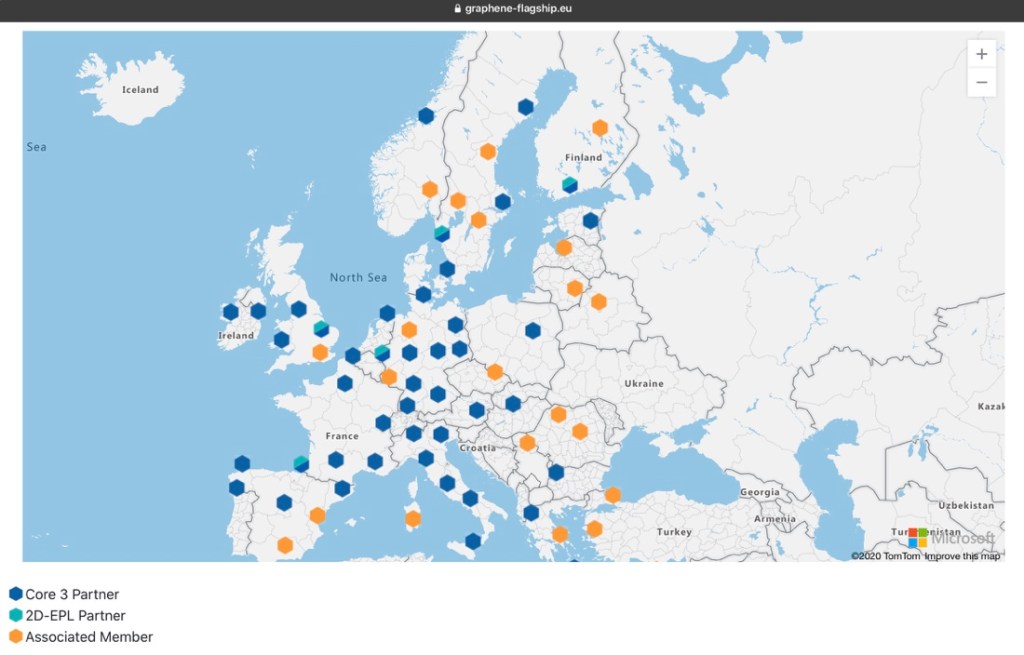The width and height of the screenshot is (1024, 655).
Task: Open the Improve this map link
Action: click(x=962, y=556)
